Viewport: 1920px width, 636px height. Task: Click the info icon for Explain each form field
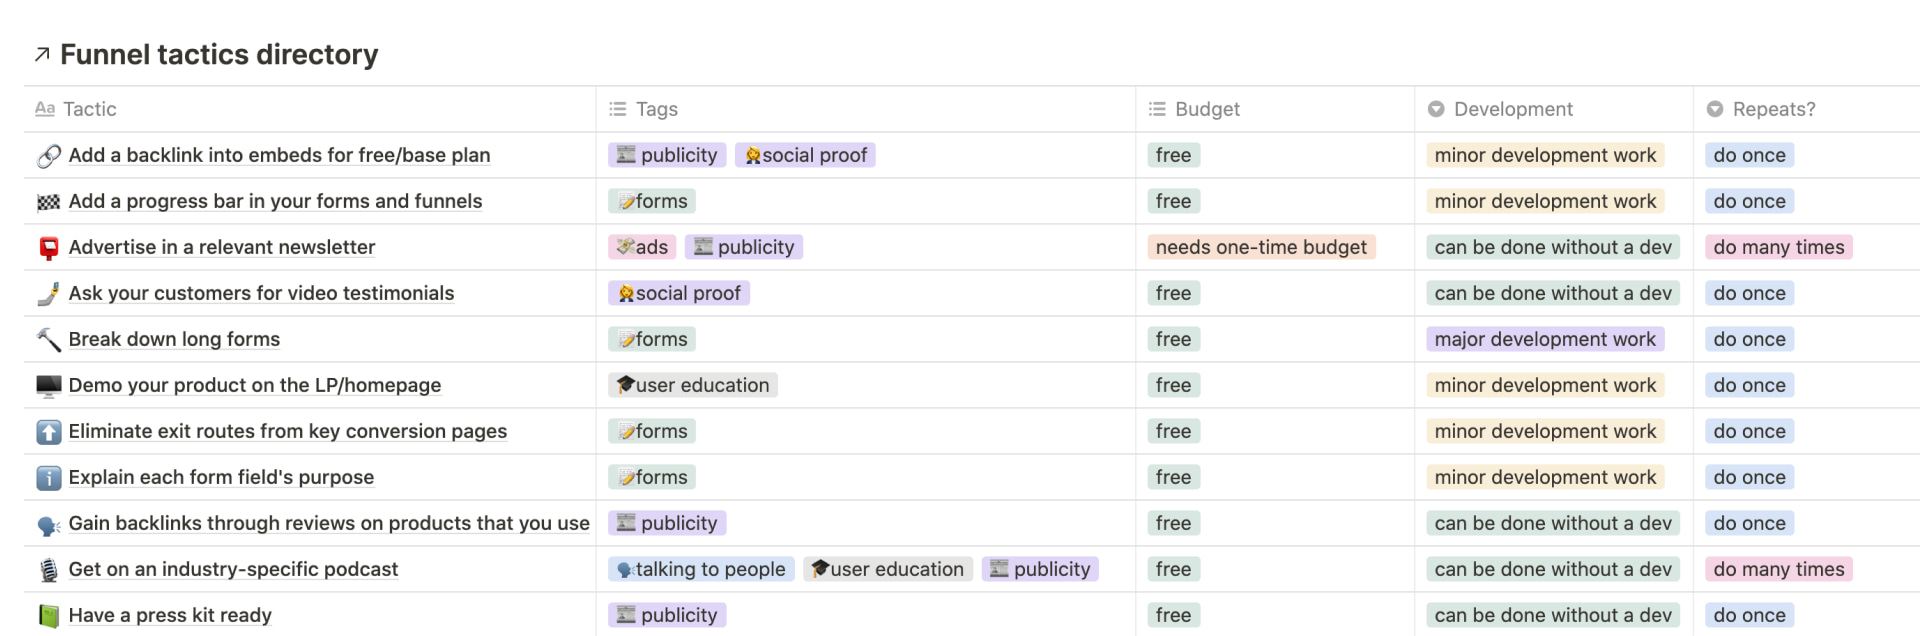(x=49, y=478)
